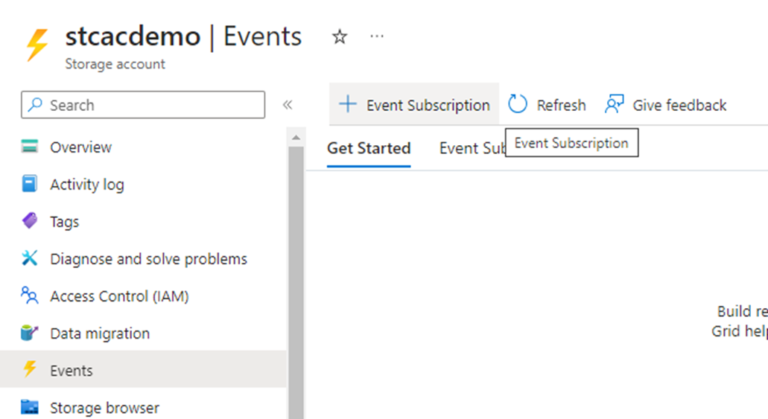Click the Activity log book icon
The width and height of the screenshot is (768, 419).
click(29, 184)
